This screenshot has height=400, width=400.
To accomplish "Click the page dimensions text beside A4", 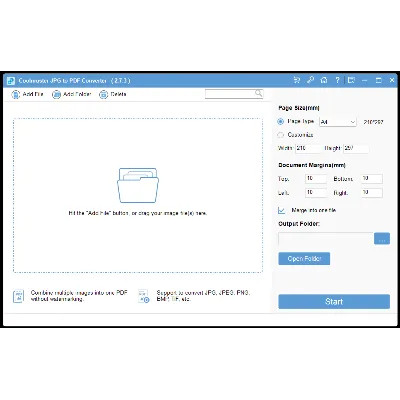I will click(373, 122).
